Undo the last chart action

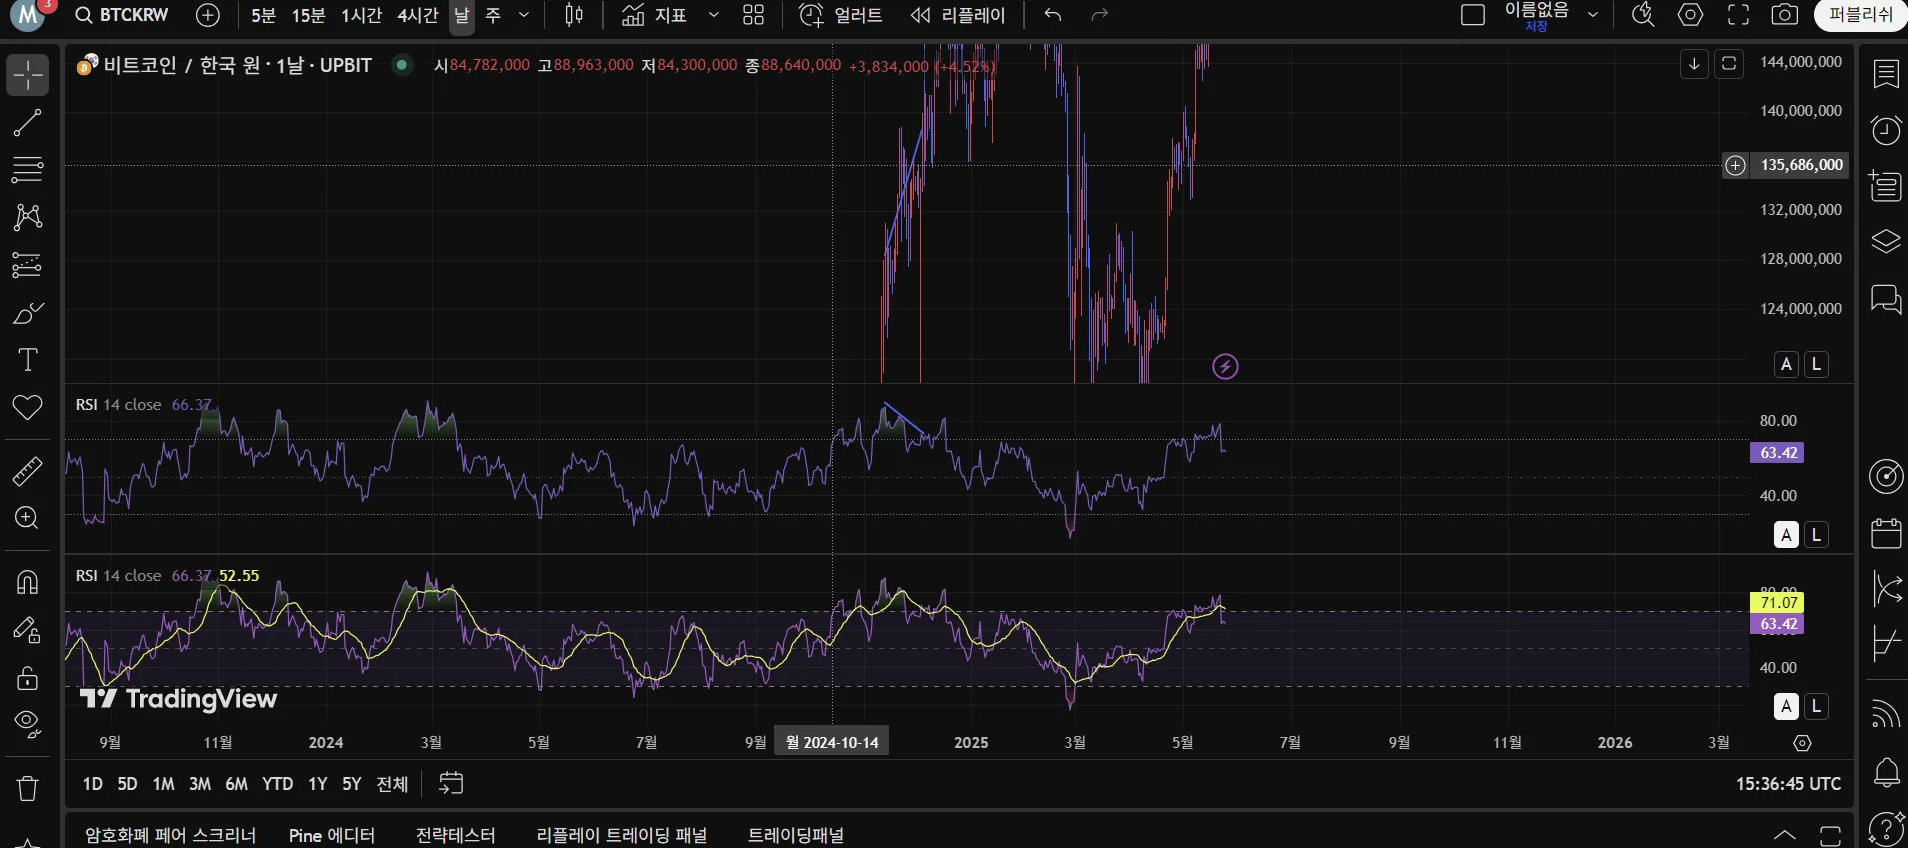click(x=1052, y=15)
